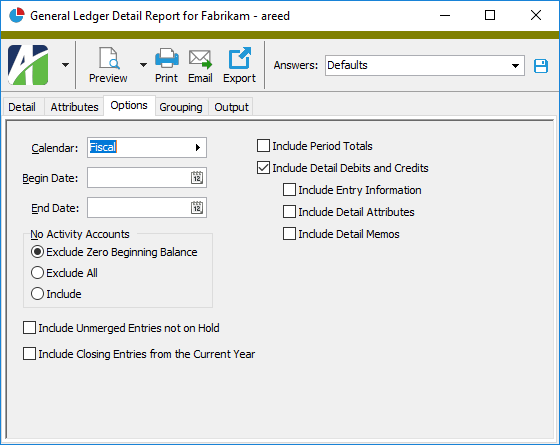Save answers with the blue disk icon
The image size is (560, 445).
(541, 66)
